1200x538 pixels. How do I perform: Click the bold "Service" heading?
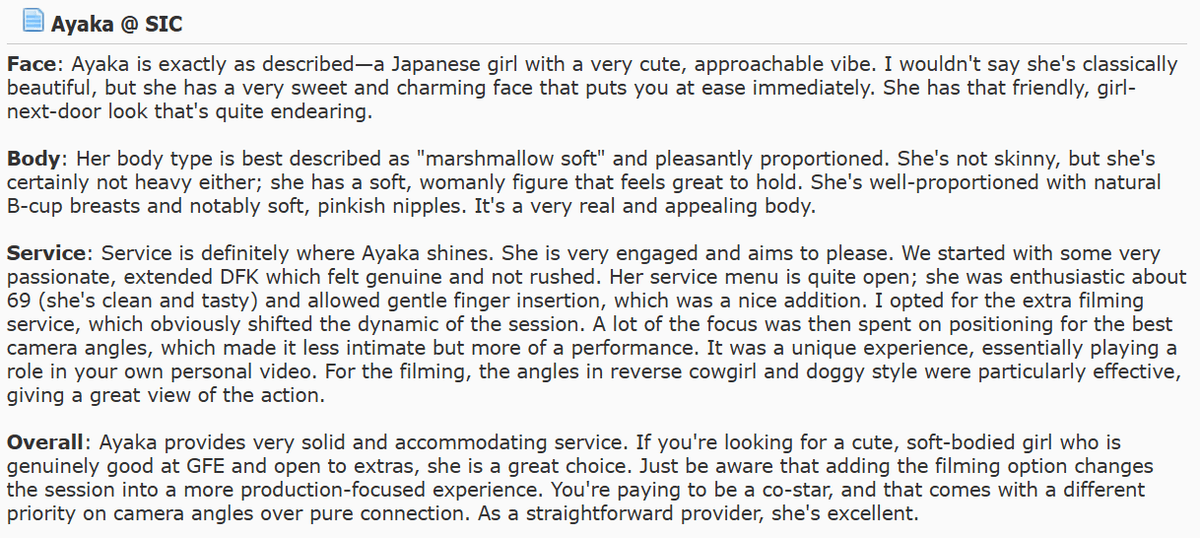44,255
